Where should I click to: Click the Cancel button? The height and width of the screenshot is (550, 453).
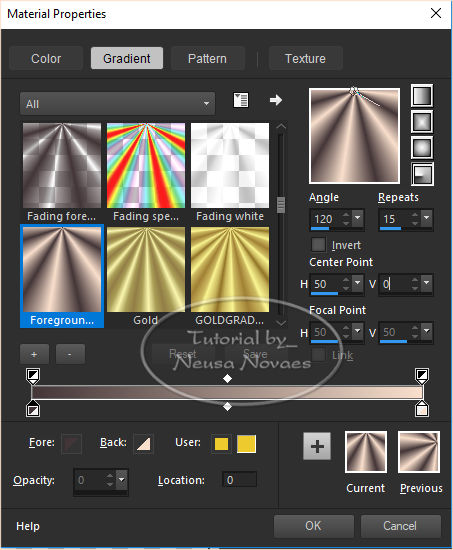[x=400, y=526]
